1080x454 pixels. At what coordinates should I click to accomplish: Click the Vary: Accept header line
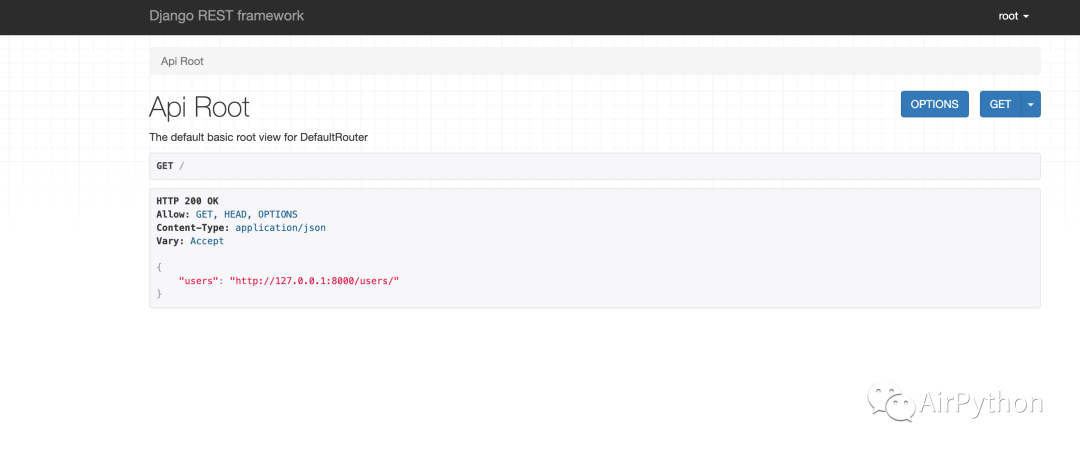coord(190,241)
